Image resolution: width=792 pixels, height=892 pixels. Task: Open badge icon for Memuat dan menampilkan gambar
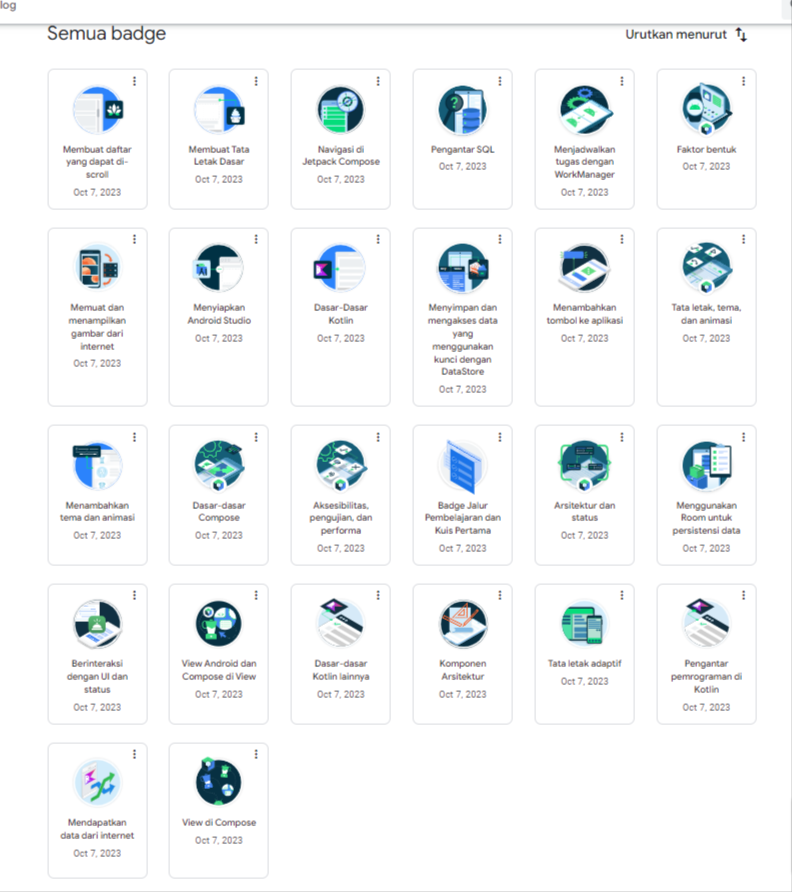[97, 268]
